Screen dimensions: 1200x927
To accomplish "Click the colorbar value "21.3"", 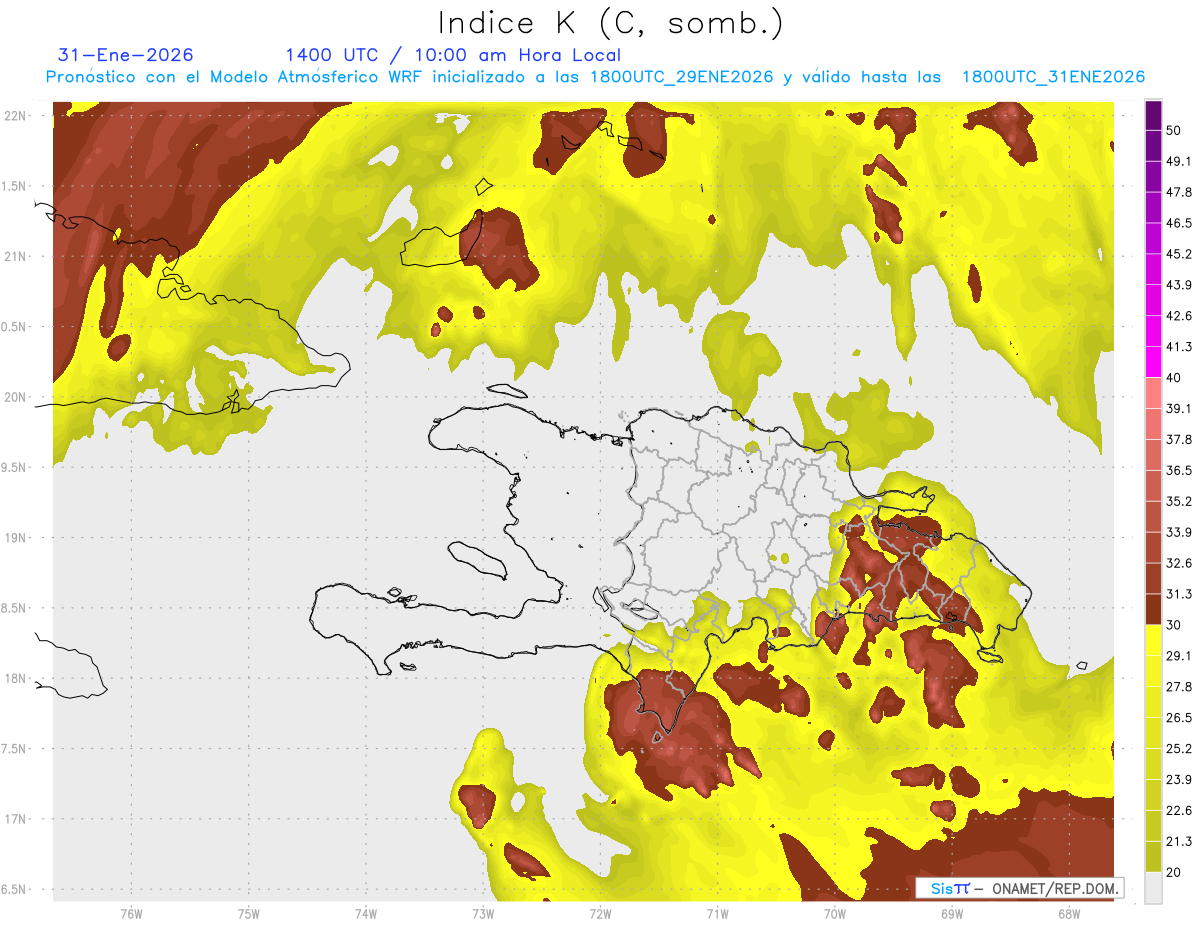I will (1179, 842).
